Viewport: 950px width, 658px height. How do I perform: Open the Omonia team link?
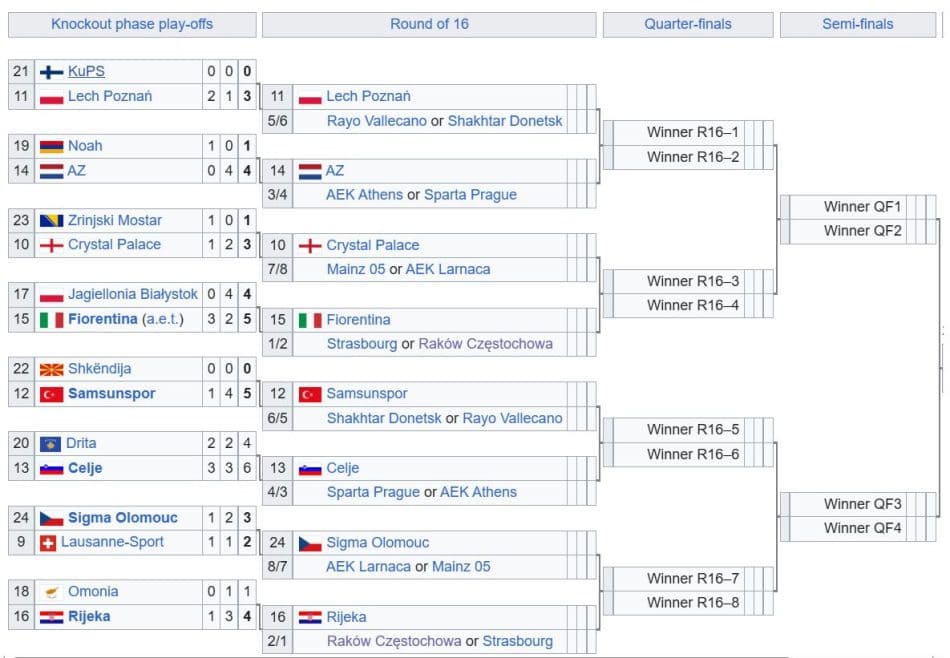click(x=93, y=592)
